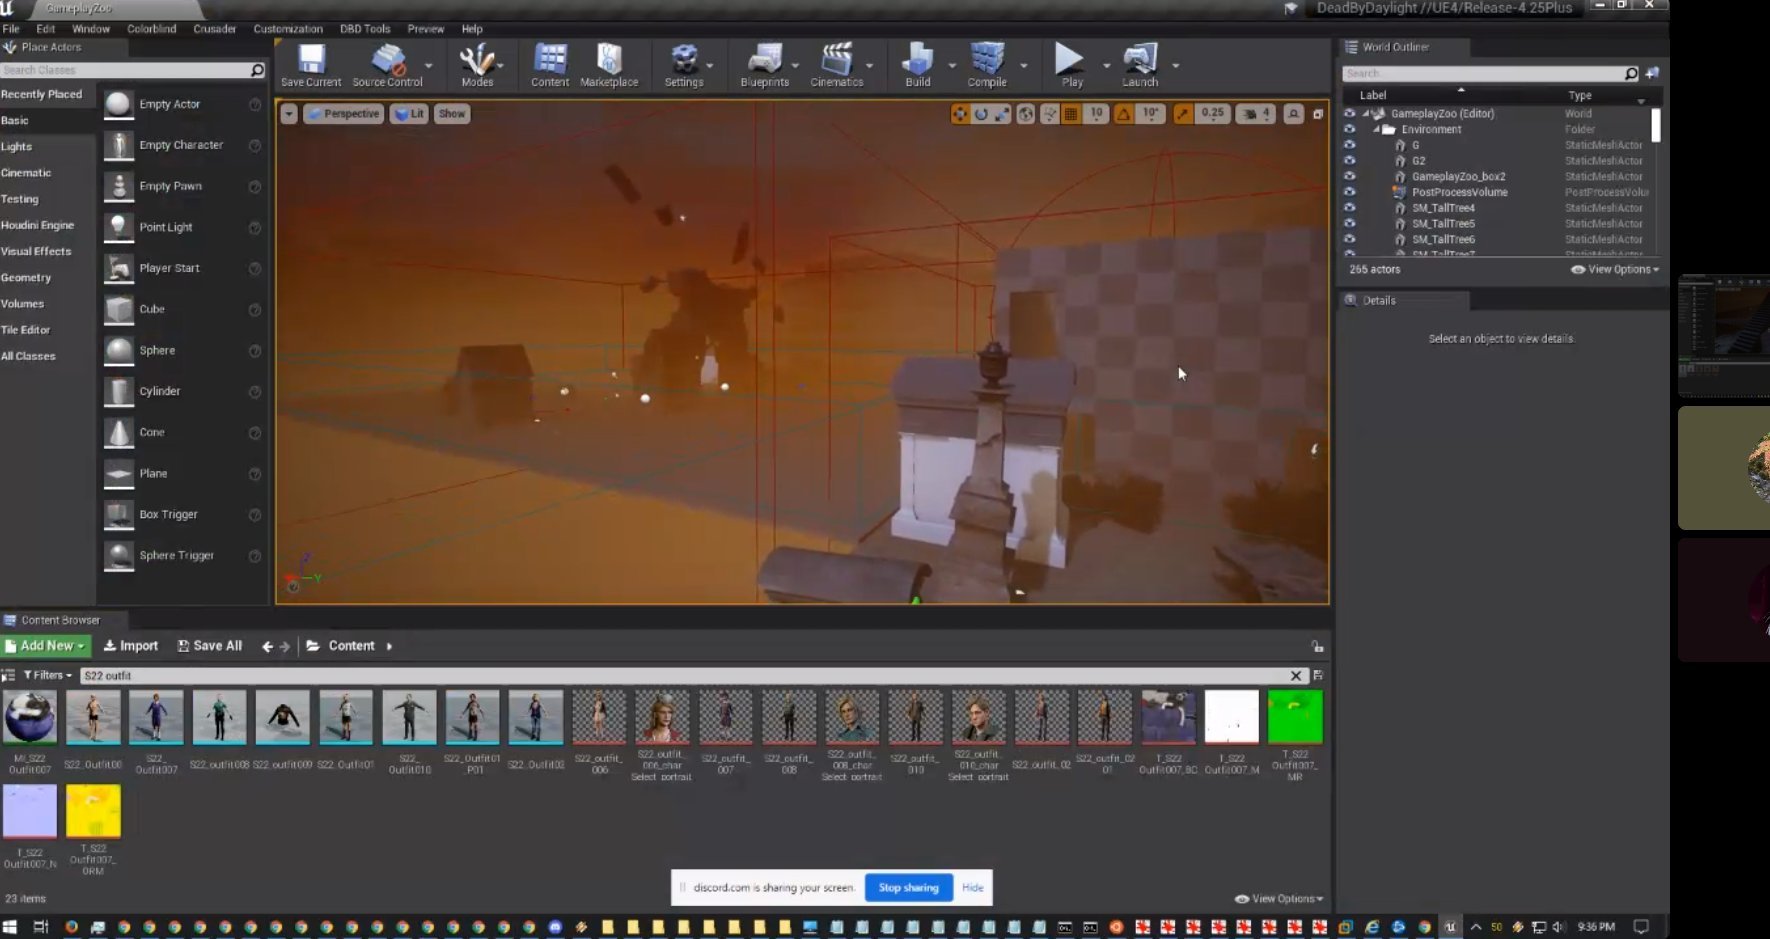The width and height of the screenshot is (1770, 939).
Task: Click Save All in Content Browser
Action: click(209, 646)
